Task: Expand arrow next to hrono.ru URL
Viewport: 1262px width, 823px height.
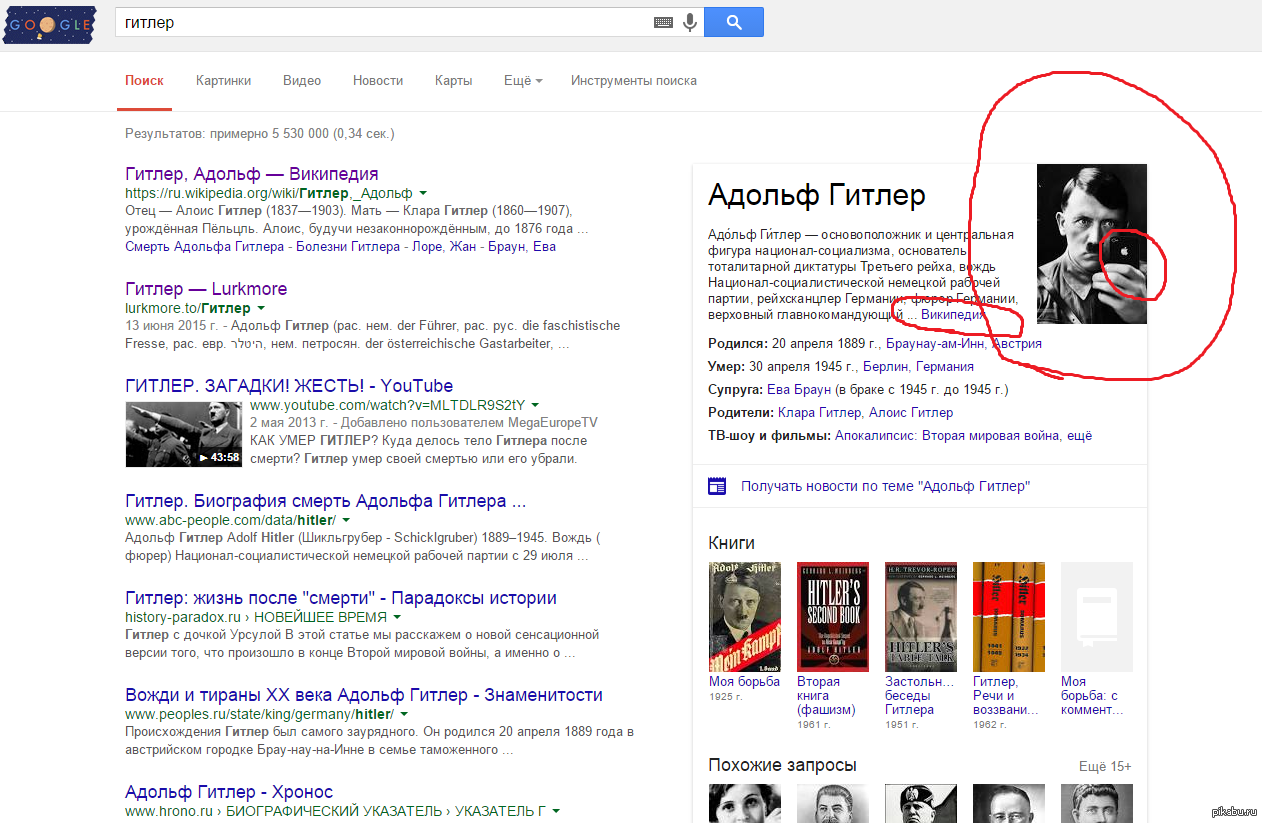Action: 555,811
